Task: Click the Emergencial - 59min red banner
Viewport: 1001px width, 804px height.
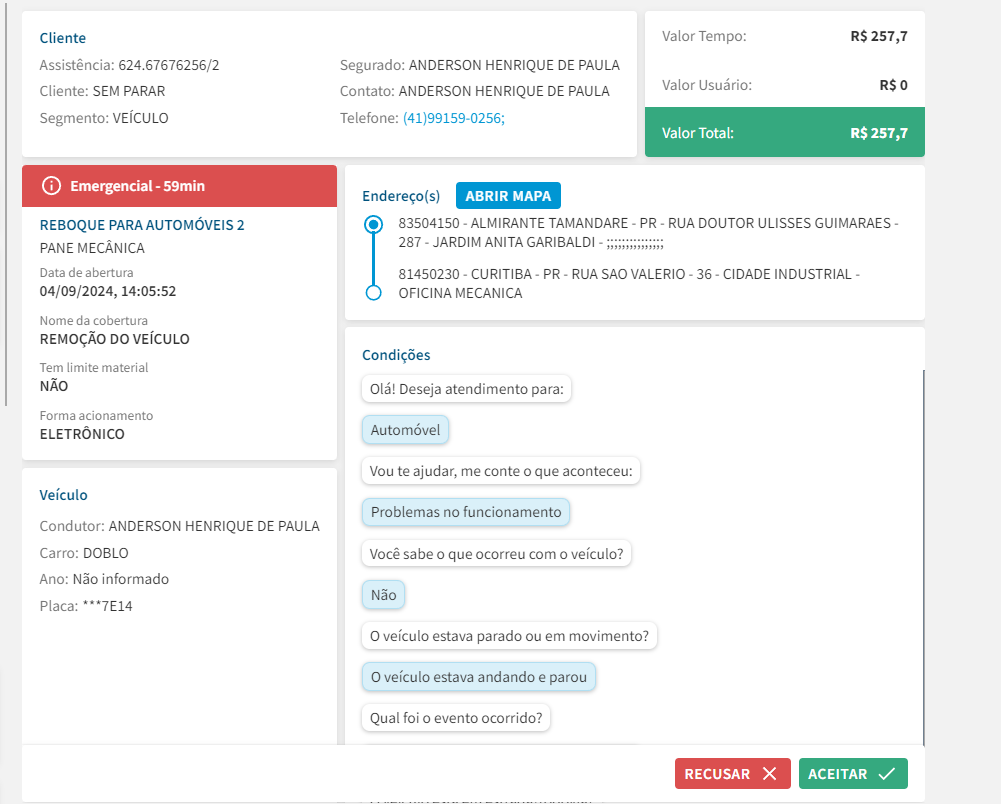Action: 179,186
